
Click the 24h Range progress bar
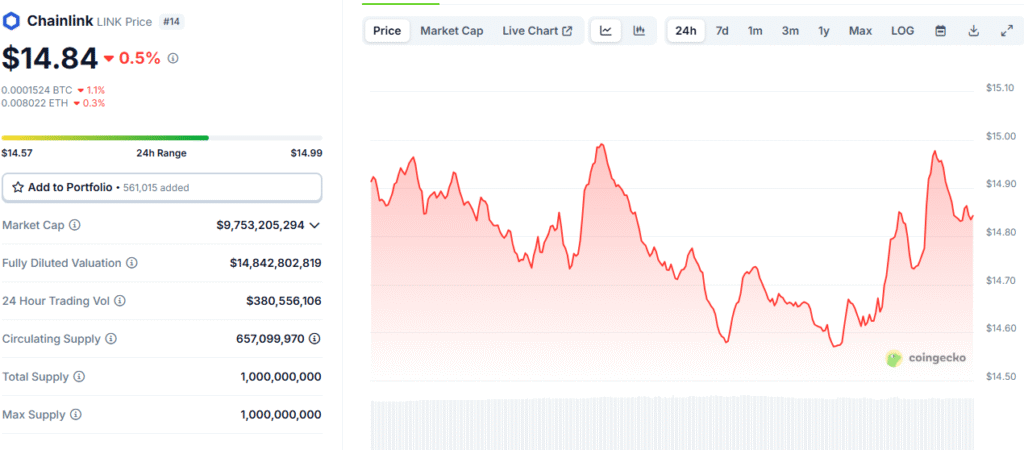(162, 138)
